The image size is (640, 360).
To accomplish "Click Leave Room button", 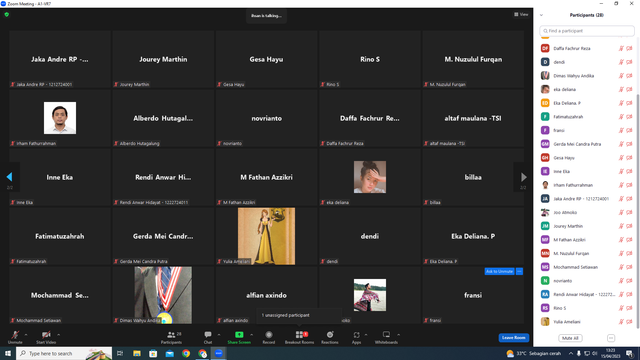I will pyautogui.click(x=513, y=338).
